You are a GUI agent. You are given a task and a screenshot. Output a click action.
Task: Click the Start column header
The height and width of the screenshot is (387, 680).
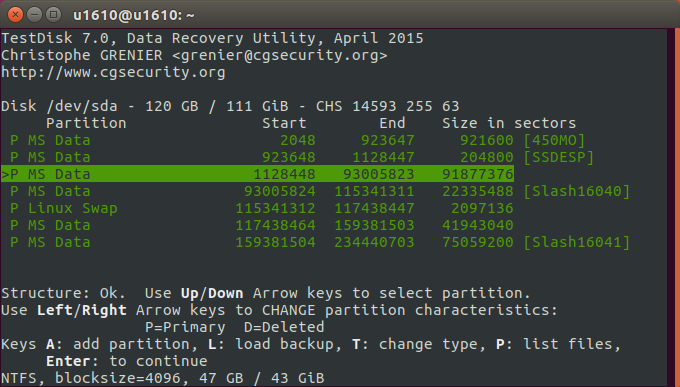pos(284,123)
